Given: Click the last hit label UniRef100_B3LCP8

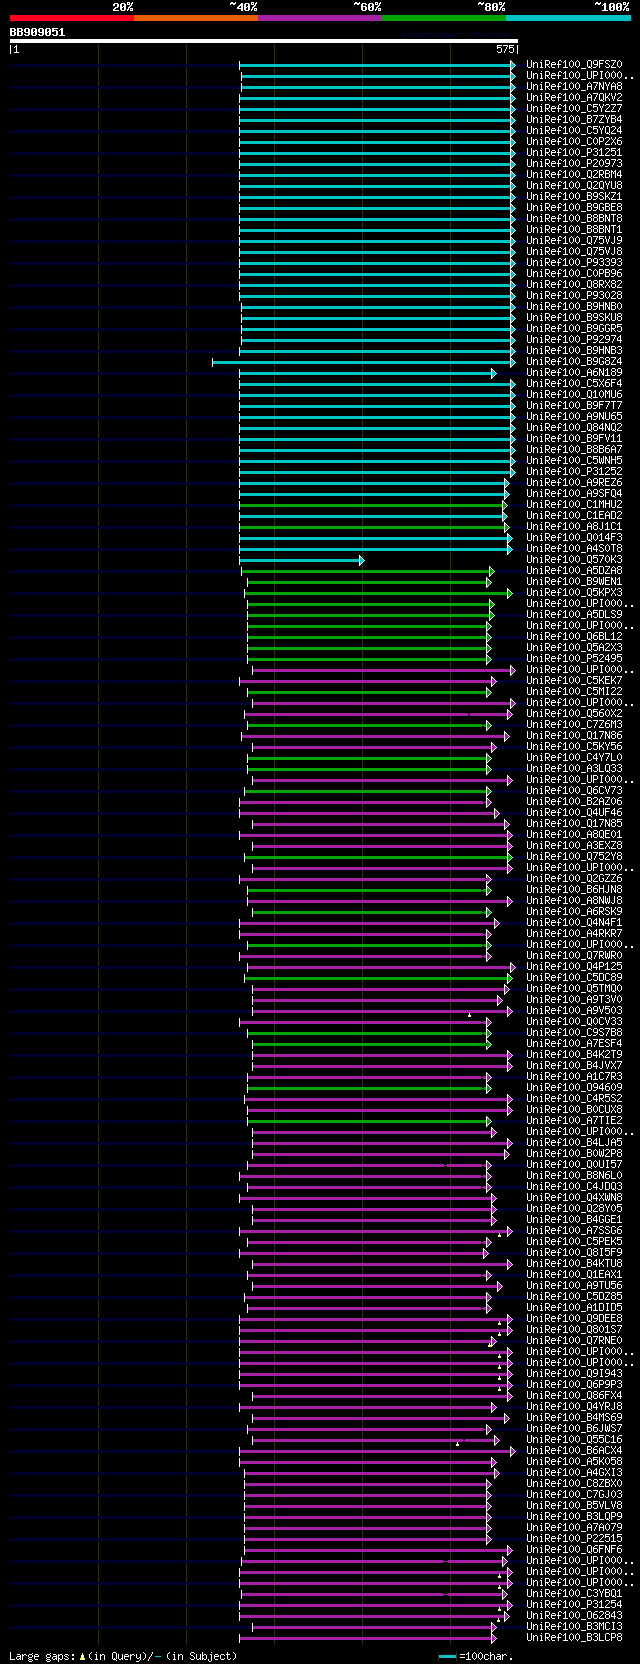Looking at the screenshot, I should (574, 1637).
